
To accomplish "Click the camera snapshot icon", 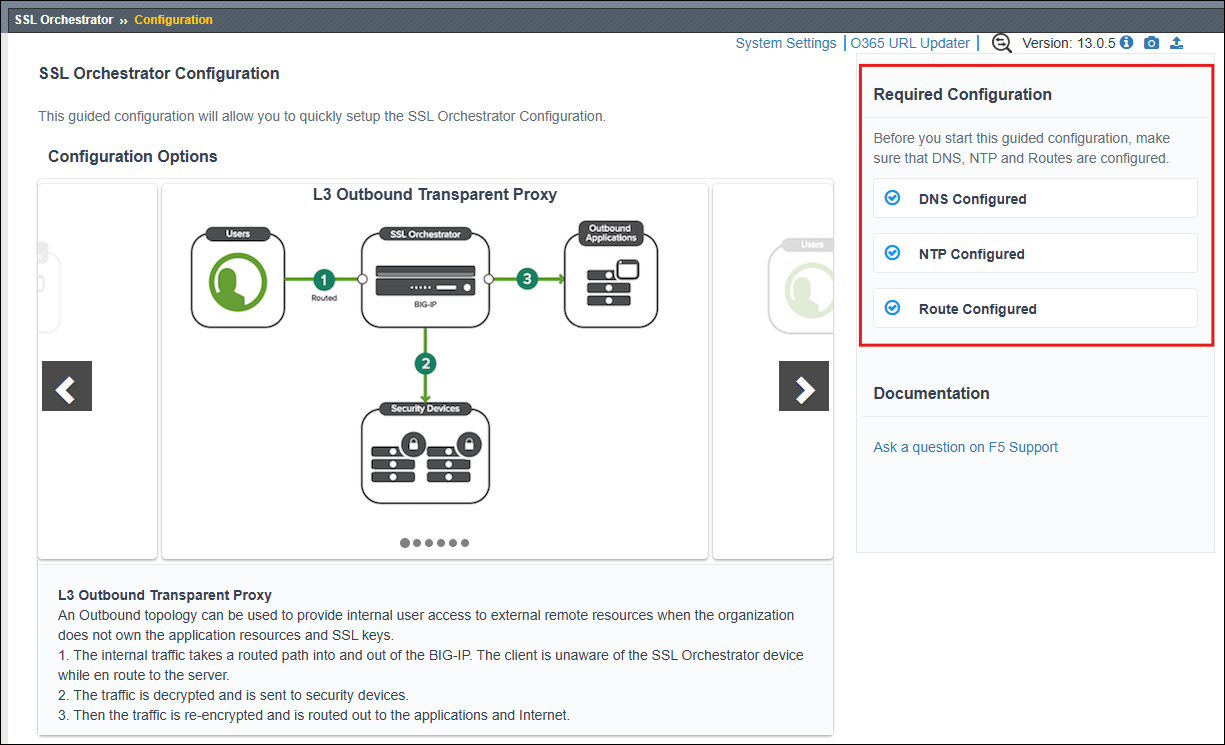I will (1152, 43).
